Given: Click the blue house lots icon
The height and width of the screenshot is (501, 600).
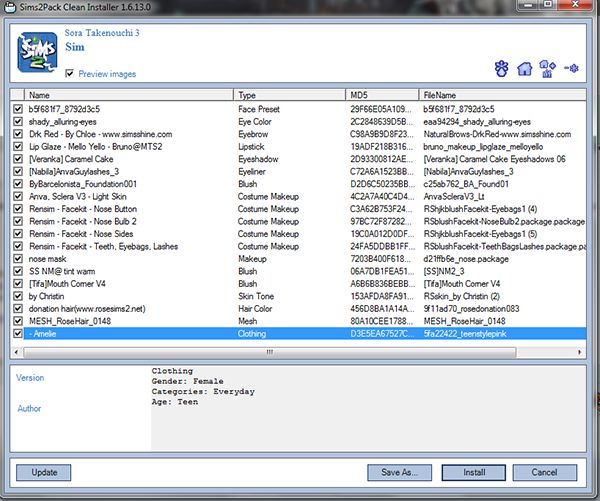Looking at the screenshot, I should (524, 69).
